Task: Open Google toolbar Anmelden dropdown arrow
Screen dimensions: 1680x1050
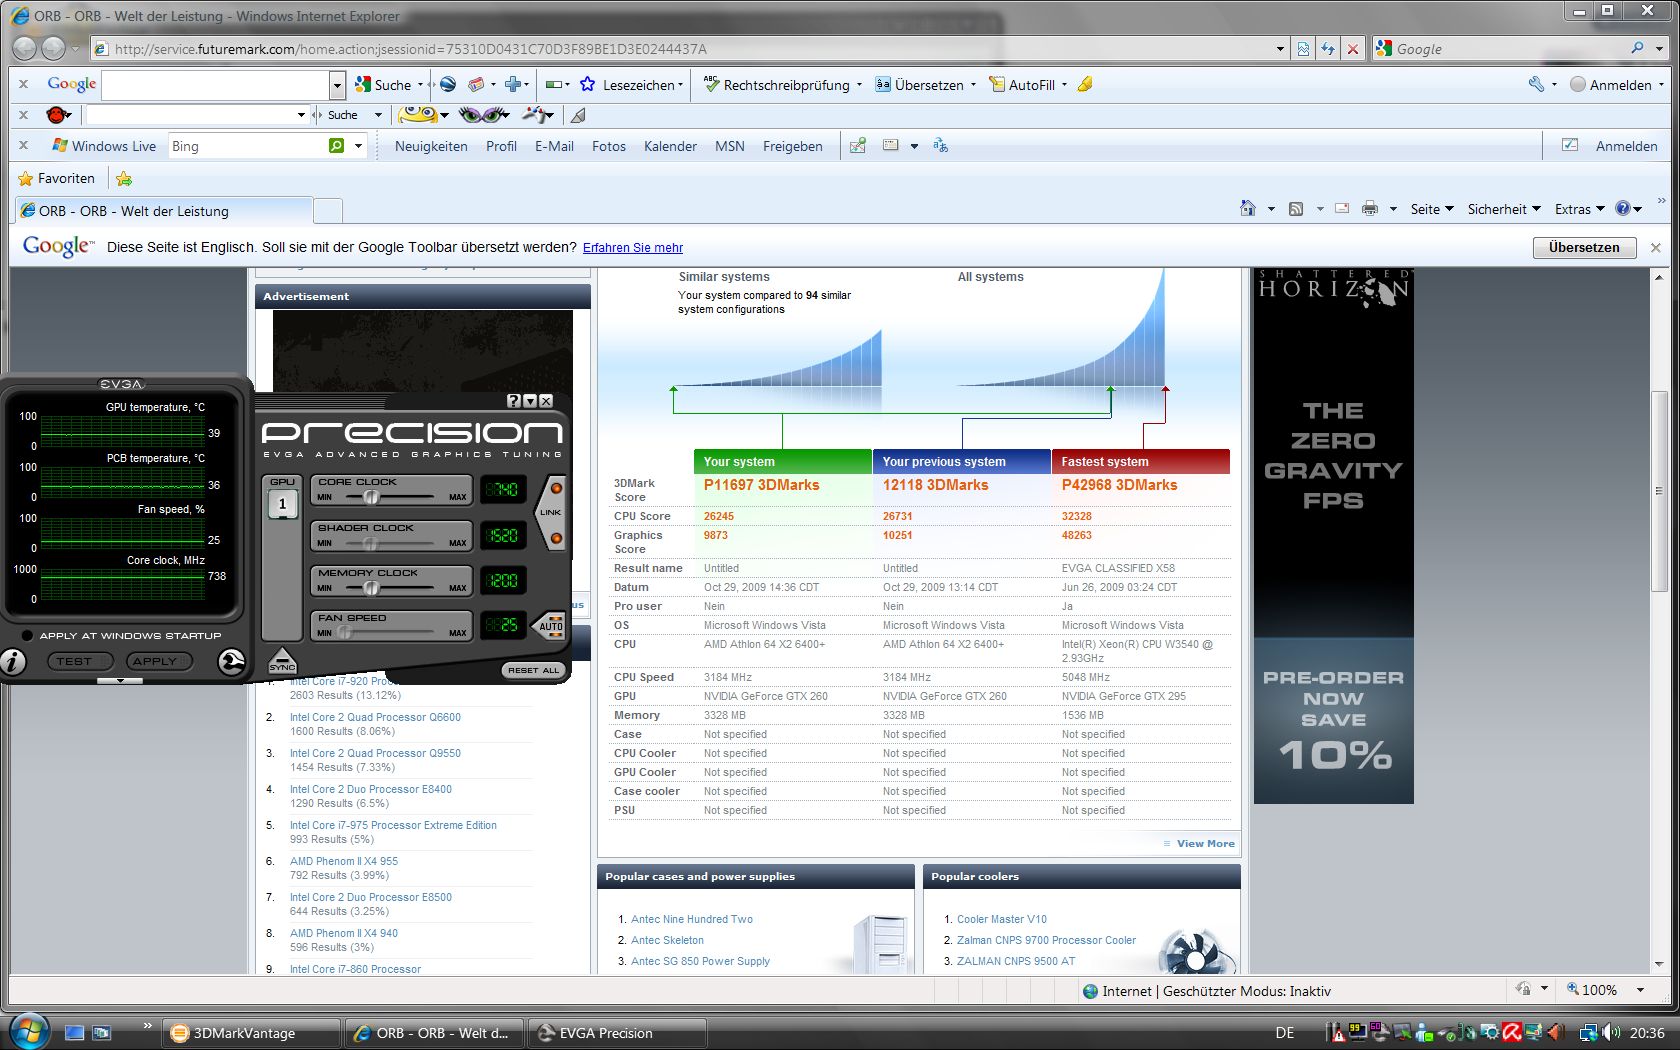Action: tap(1662, 85)
